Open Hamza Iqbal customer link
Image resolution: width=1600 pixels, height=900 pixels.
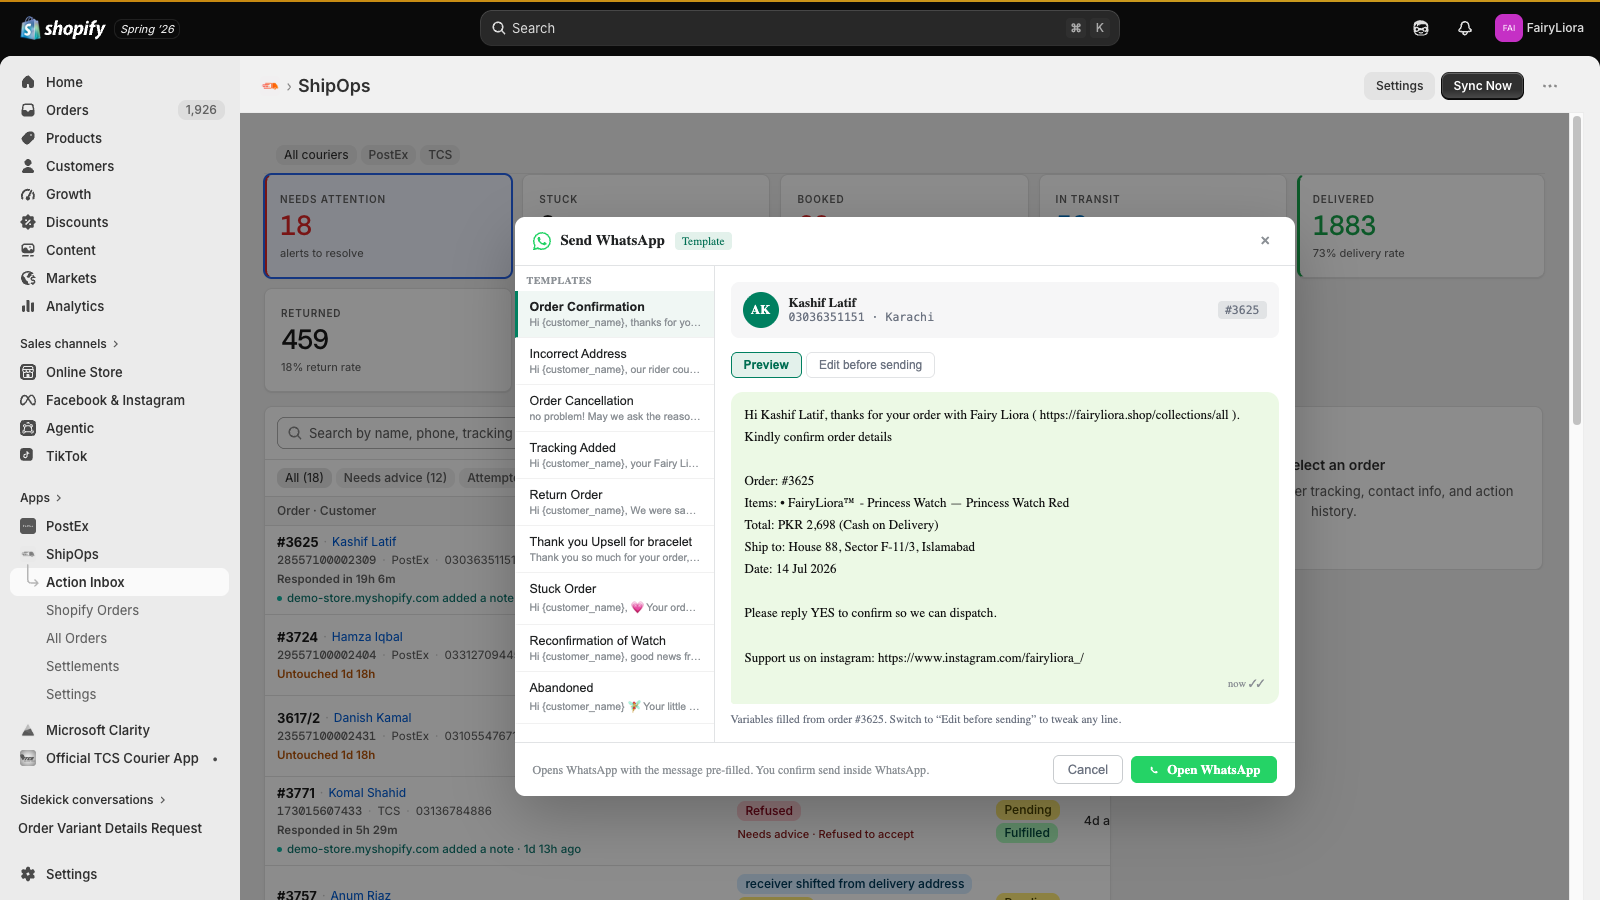click(x=367, y=637)
